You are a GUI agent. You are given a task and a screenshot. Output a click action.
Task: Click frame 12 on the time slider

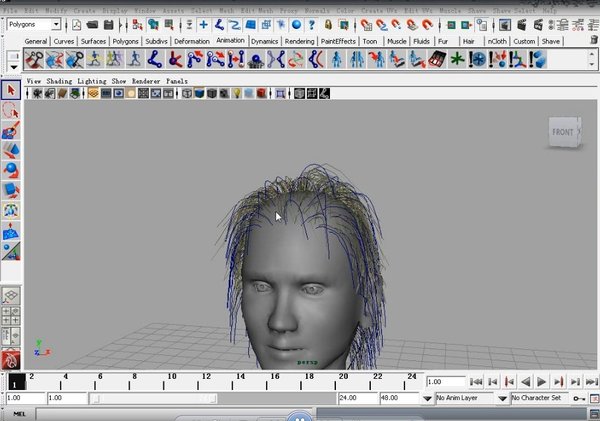(x=203, y=382)
